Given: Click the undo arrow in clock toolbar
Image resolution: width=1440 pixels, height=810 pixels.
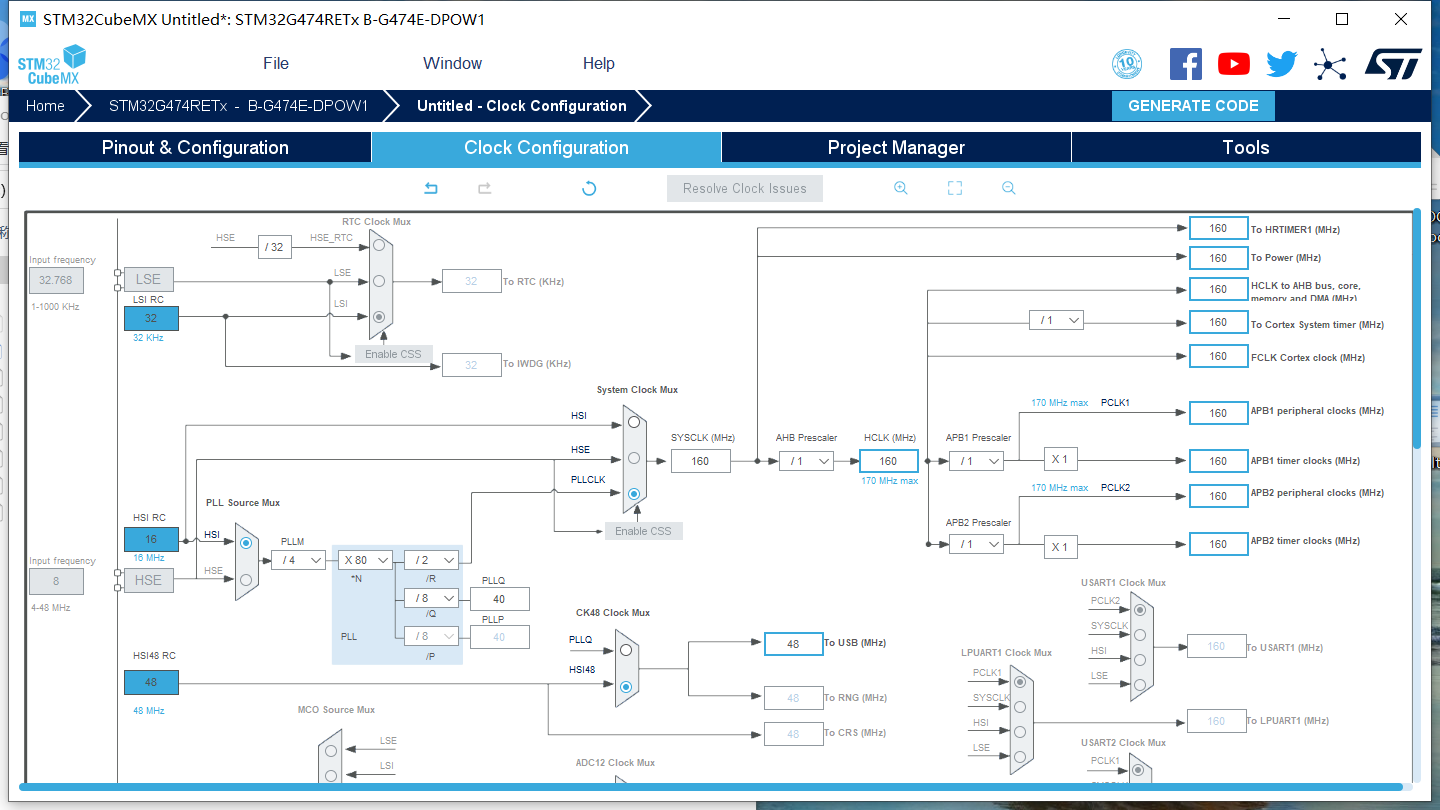Looking at the screenshot, I should click(x=431, y=188).
